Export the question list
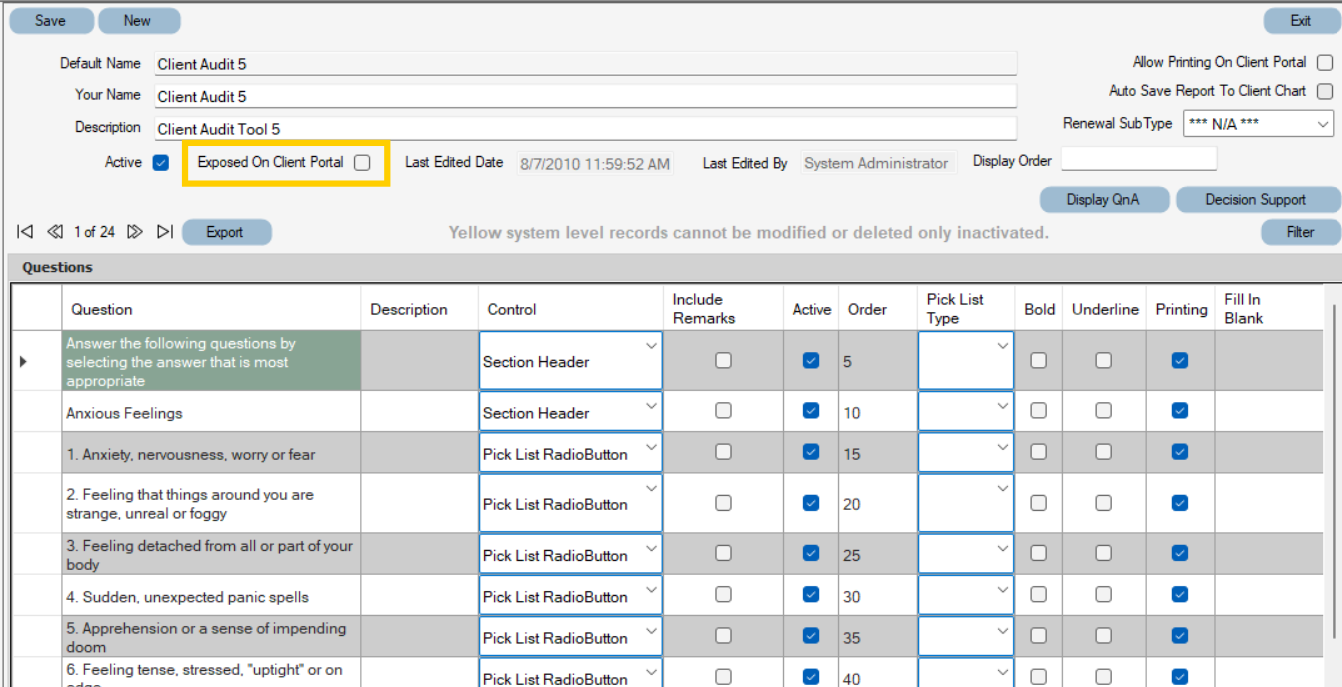Screen dimensions: 1342x687 pos(226,231)
